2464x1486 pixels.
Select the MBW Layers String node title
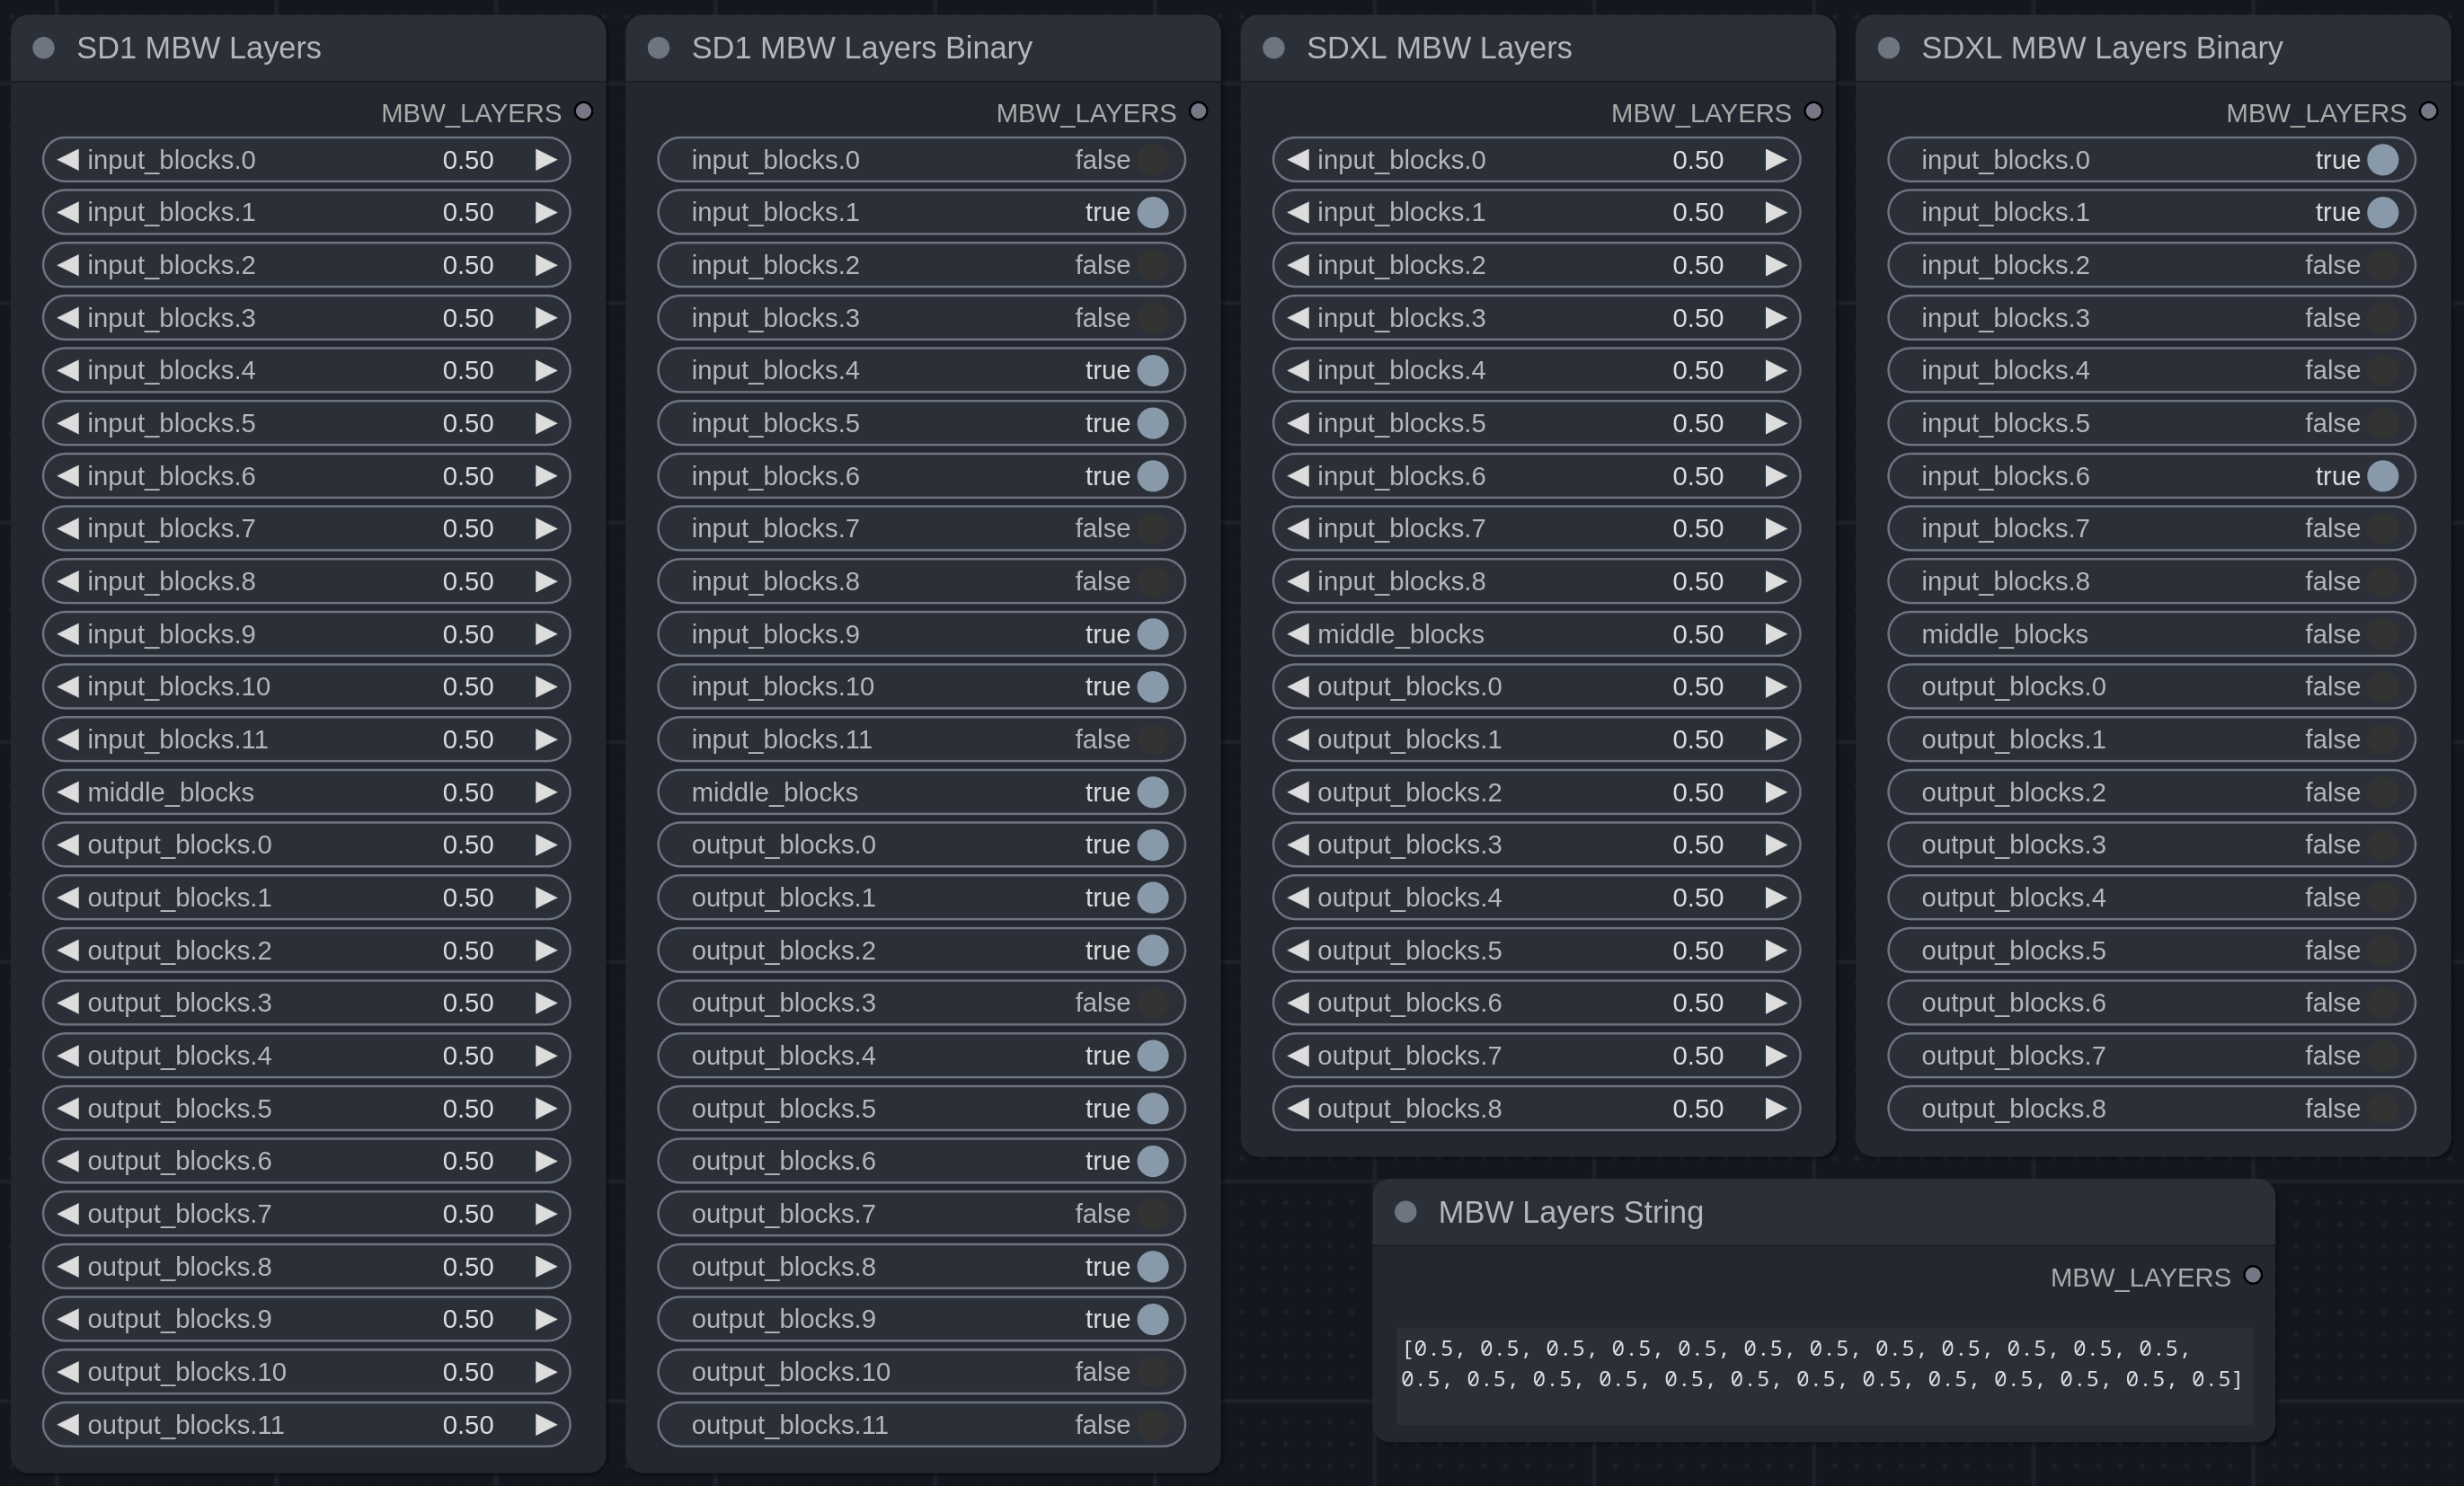tap(1570, 1212)
